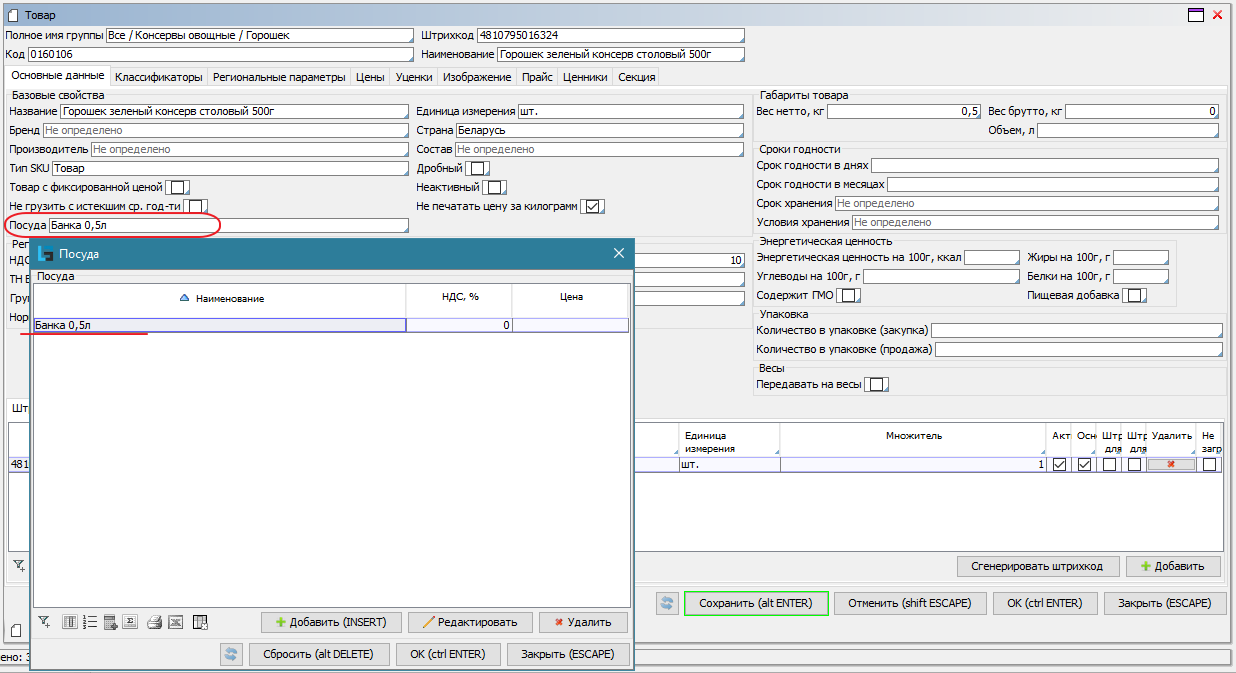This screenshot has height=673, width=1236.
Task: Click the print icon in Посуда dialog
Action: [154, 622]
